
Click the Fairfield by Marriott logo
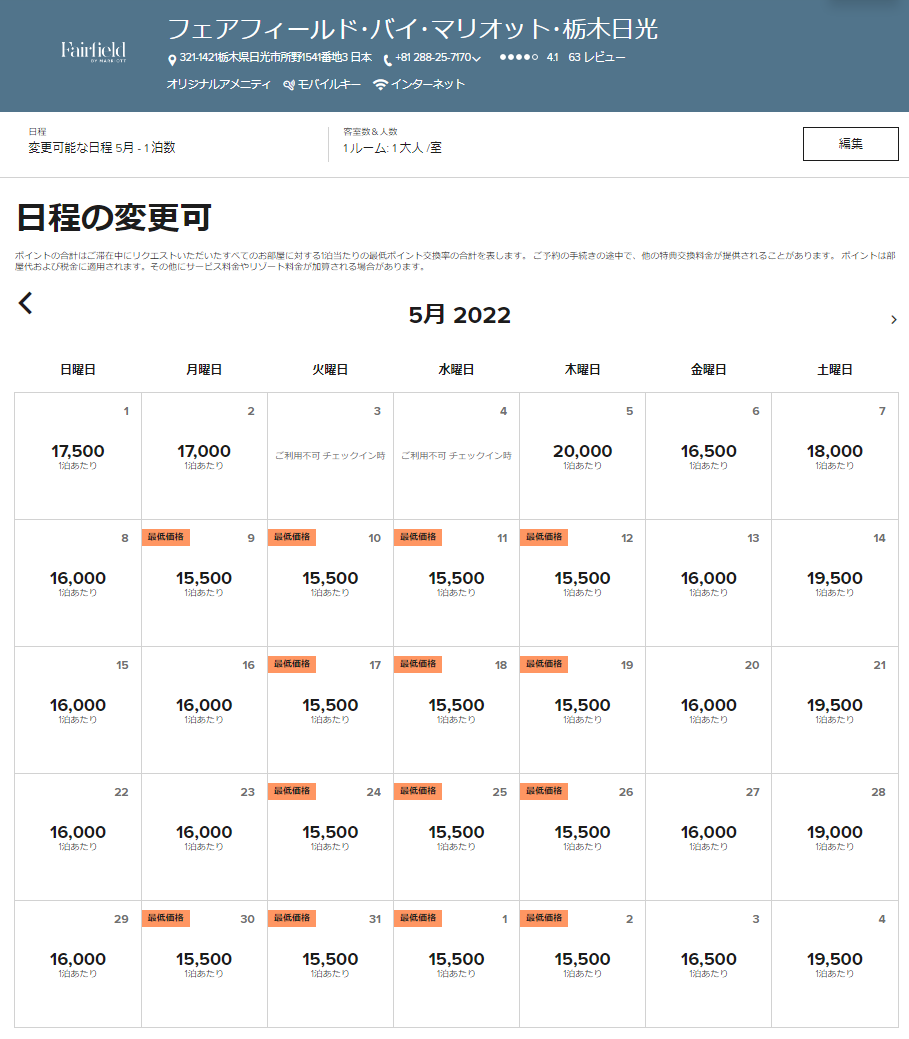(93, 50)
